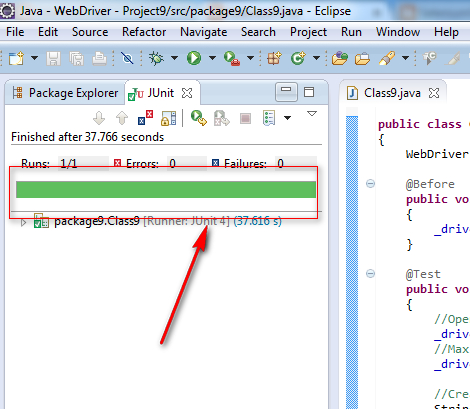Click the green JUnit progress bar
470x409 pixels.
click(166, 190)
